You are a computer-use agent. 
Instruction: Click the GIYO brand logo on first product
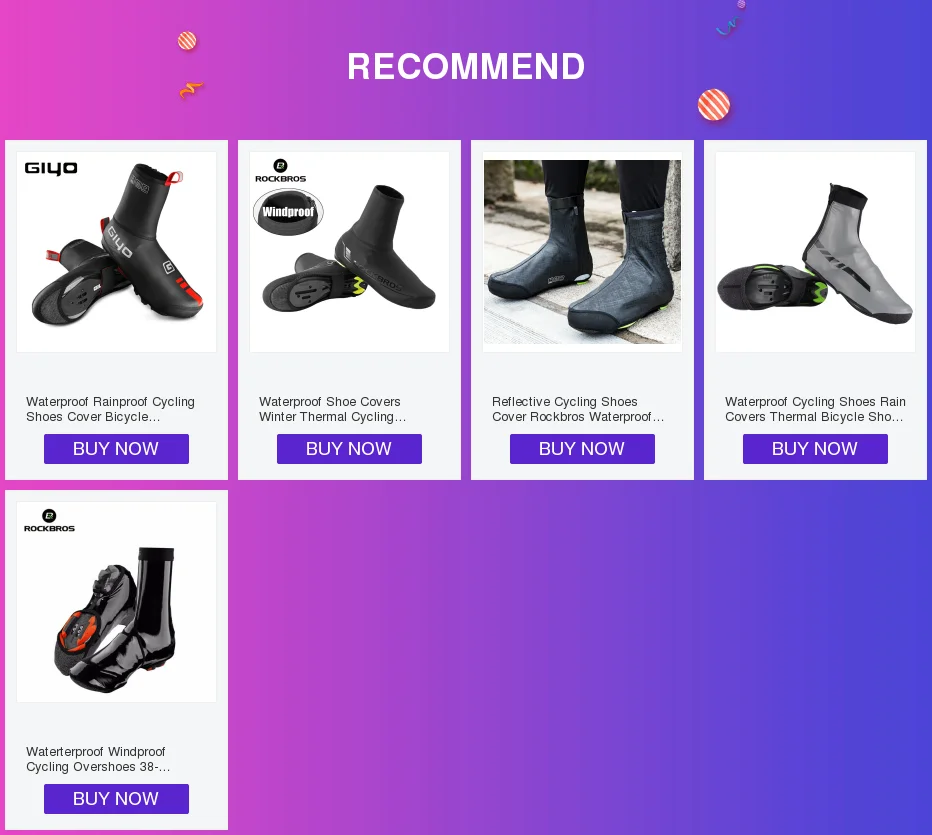coord(51,168)
